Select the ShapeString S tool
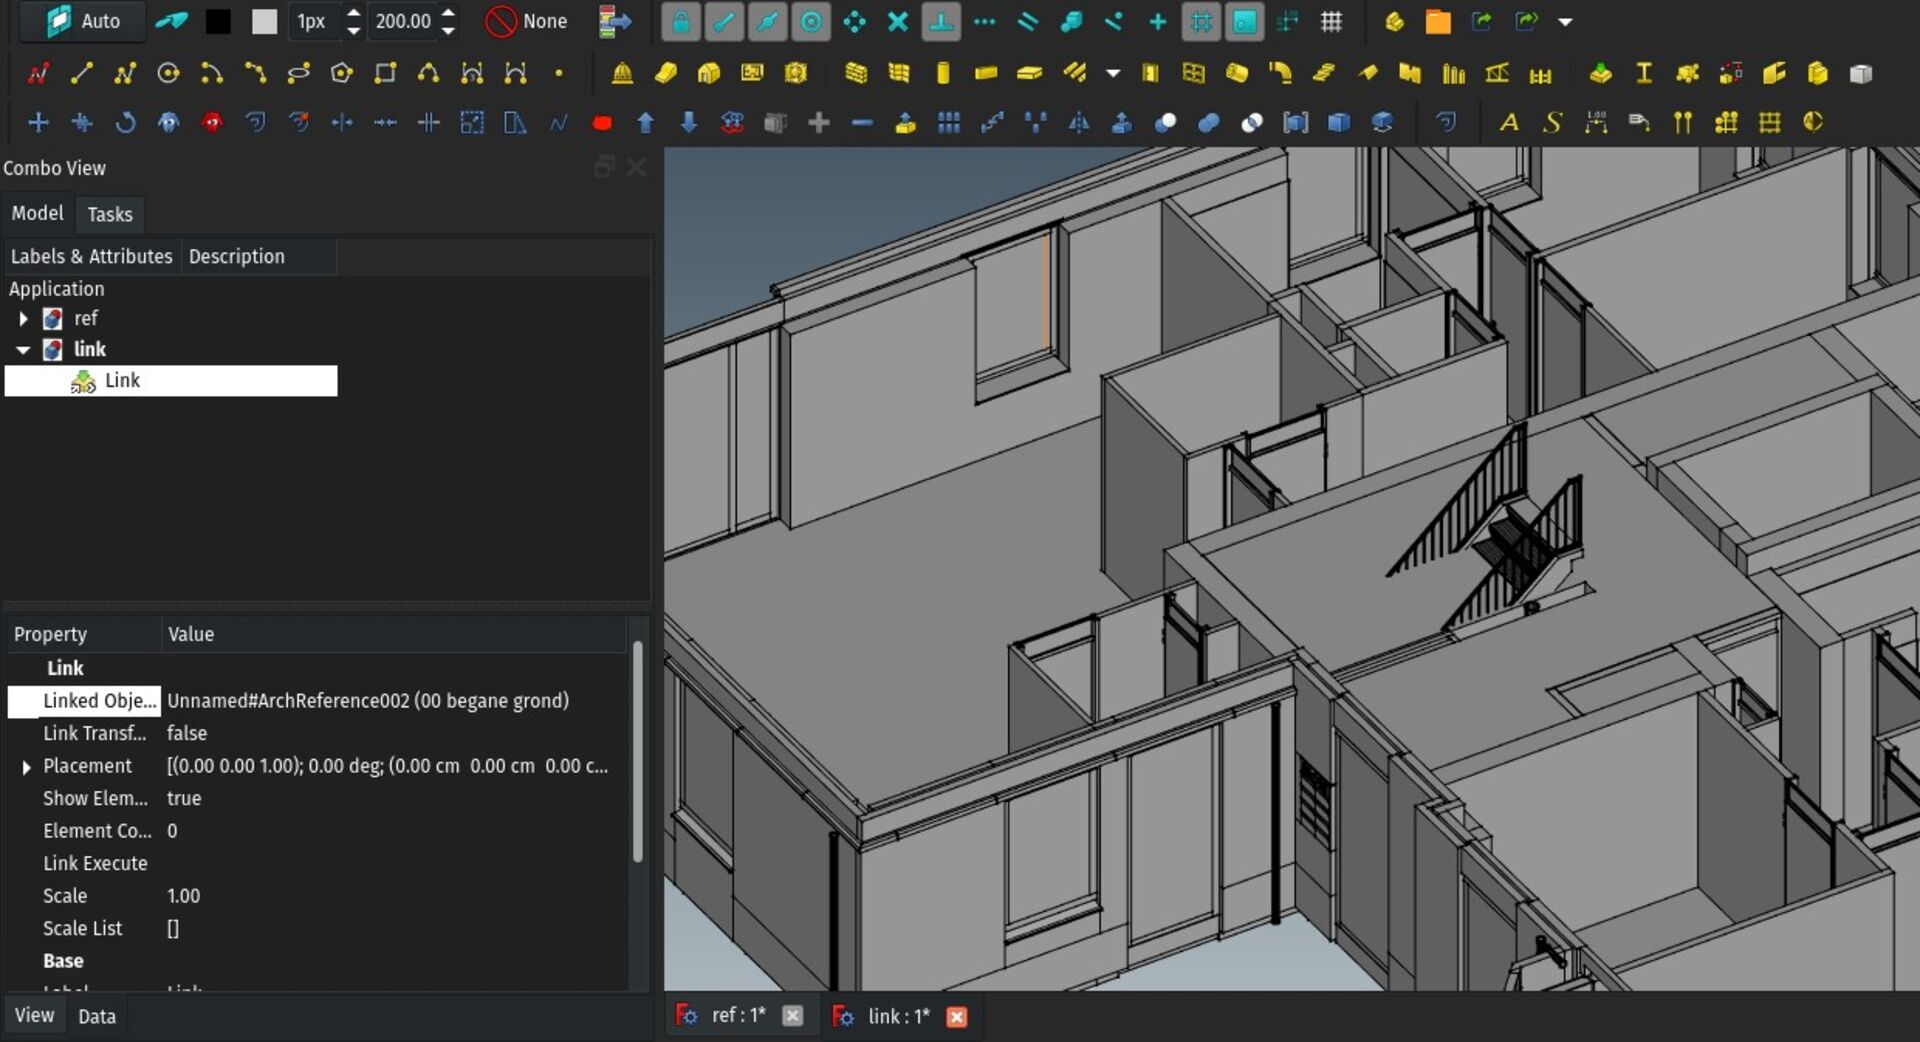This screenshot has width=1920, height=1042. pos(1552,122)
